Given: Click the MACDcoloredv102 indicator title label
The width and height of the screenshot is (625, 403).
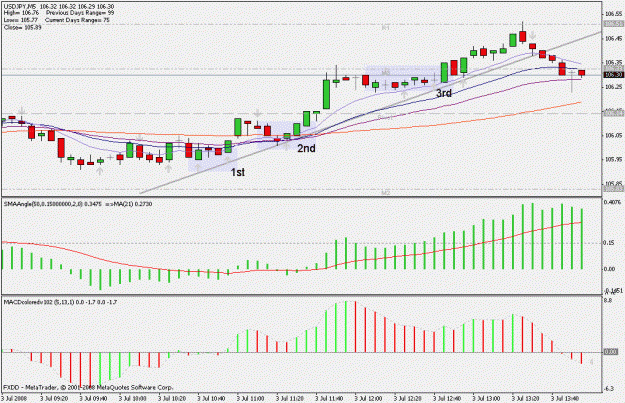Looking at the screenshot, I should [60, 303].
